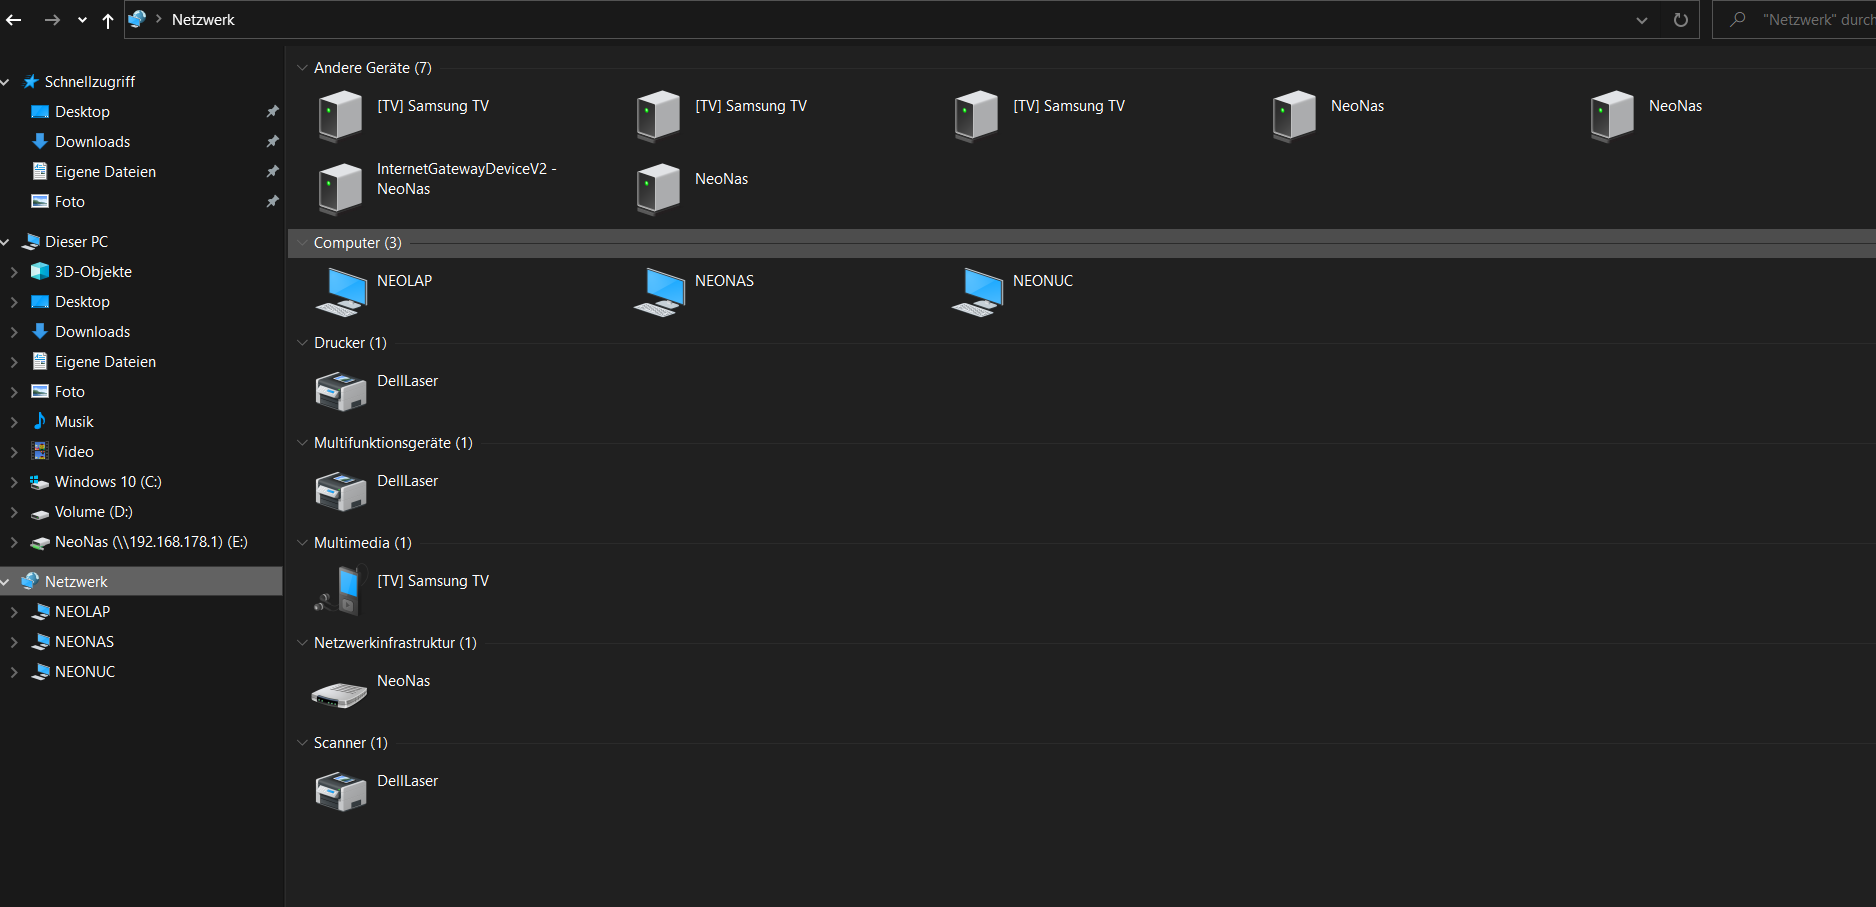Collapse the Netzwerkinfrastruktur (1) group
Screen dimensions: 1876x907
coord(302,642)
